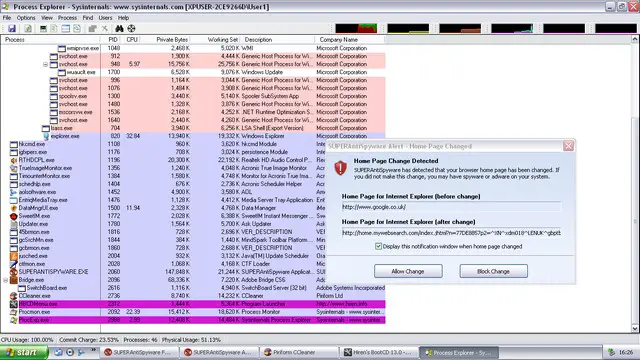Sort by the Company Name column header
The image size is (640, 360).
pyautogui.click(x=349, y=40)
